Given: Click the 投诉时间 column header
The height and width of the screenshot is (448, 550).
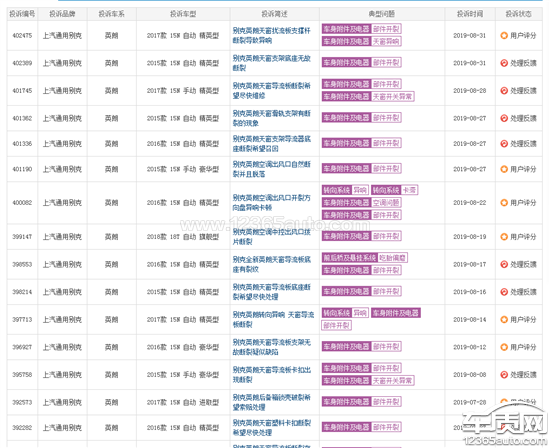Looking at the screenshot, I should tap(470, 14).
